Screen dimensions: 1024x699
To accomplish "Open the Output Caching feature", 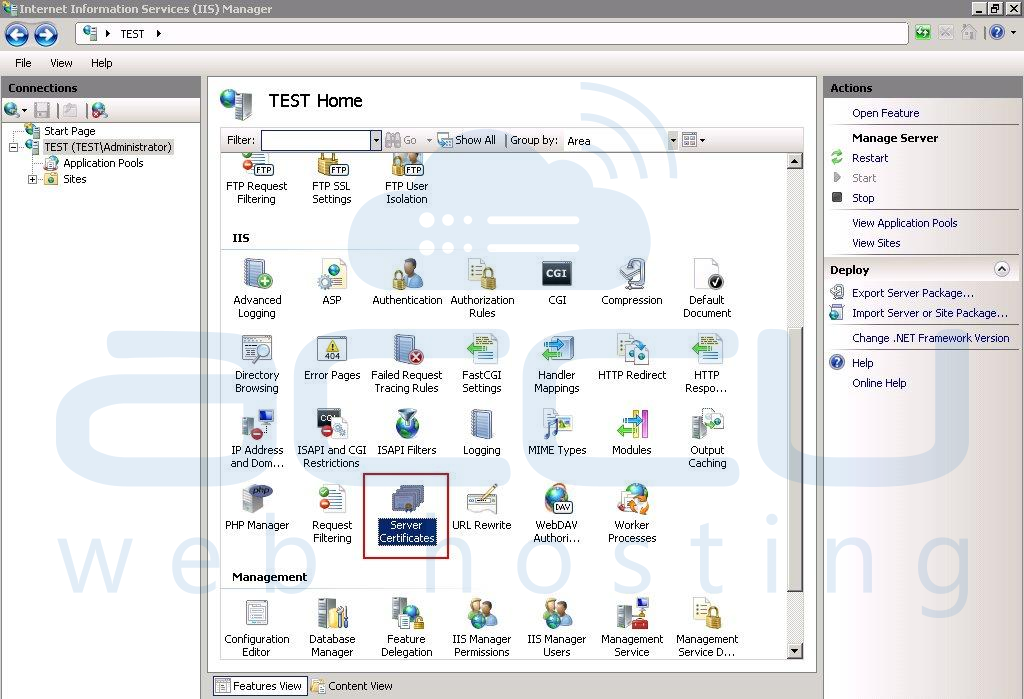I will pos(707,439).
